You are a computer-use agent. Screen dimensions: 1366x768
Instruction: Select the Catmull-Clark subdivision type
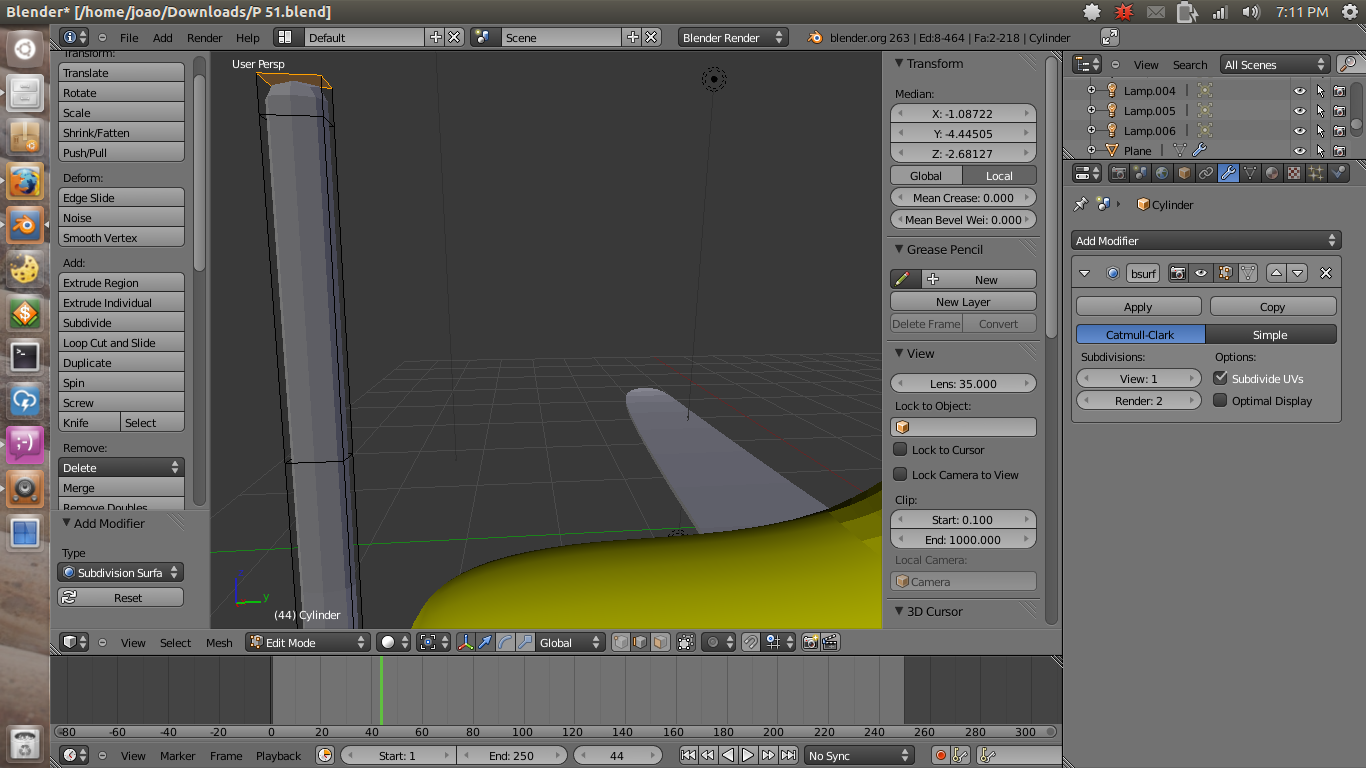1140,334
